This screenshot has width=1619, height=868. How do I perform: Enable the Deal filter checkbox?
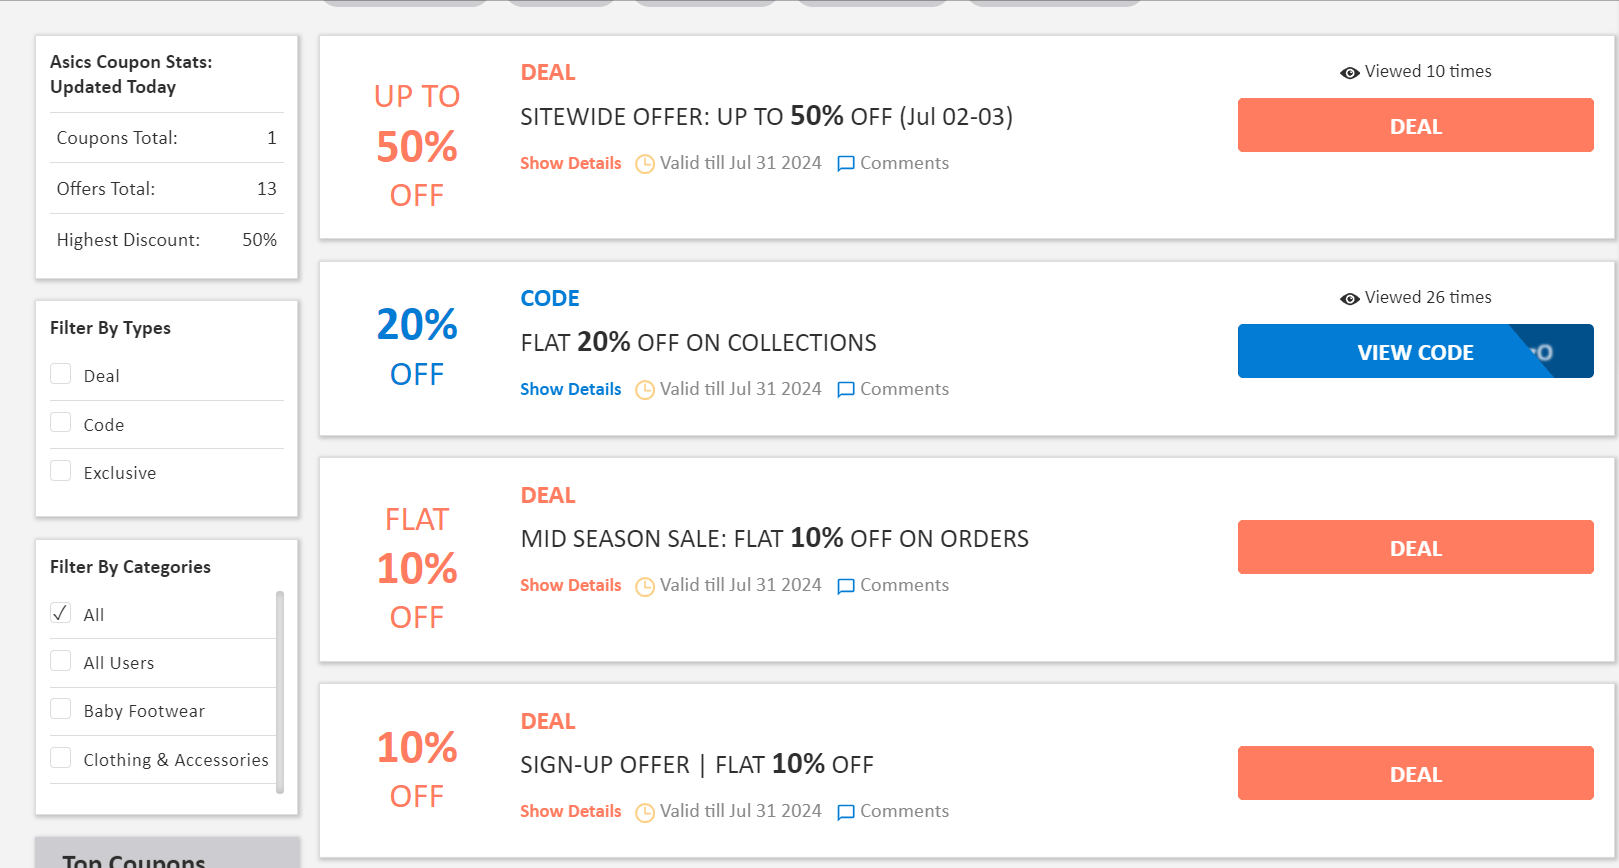click(x=60, y=373)
